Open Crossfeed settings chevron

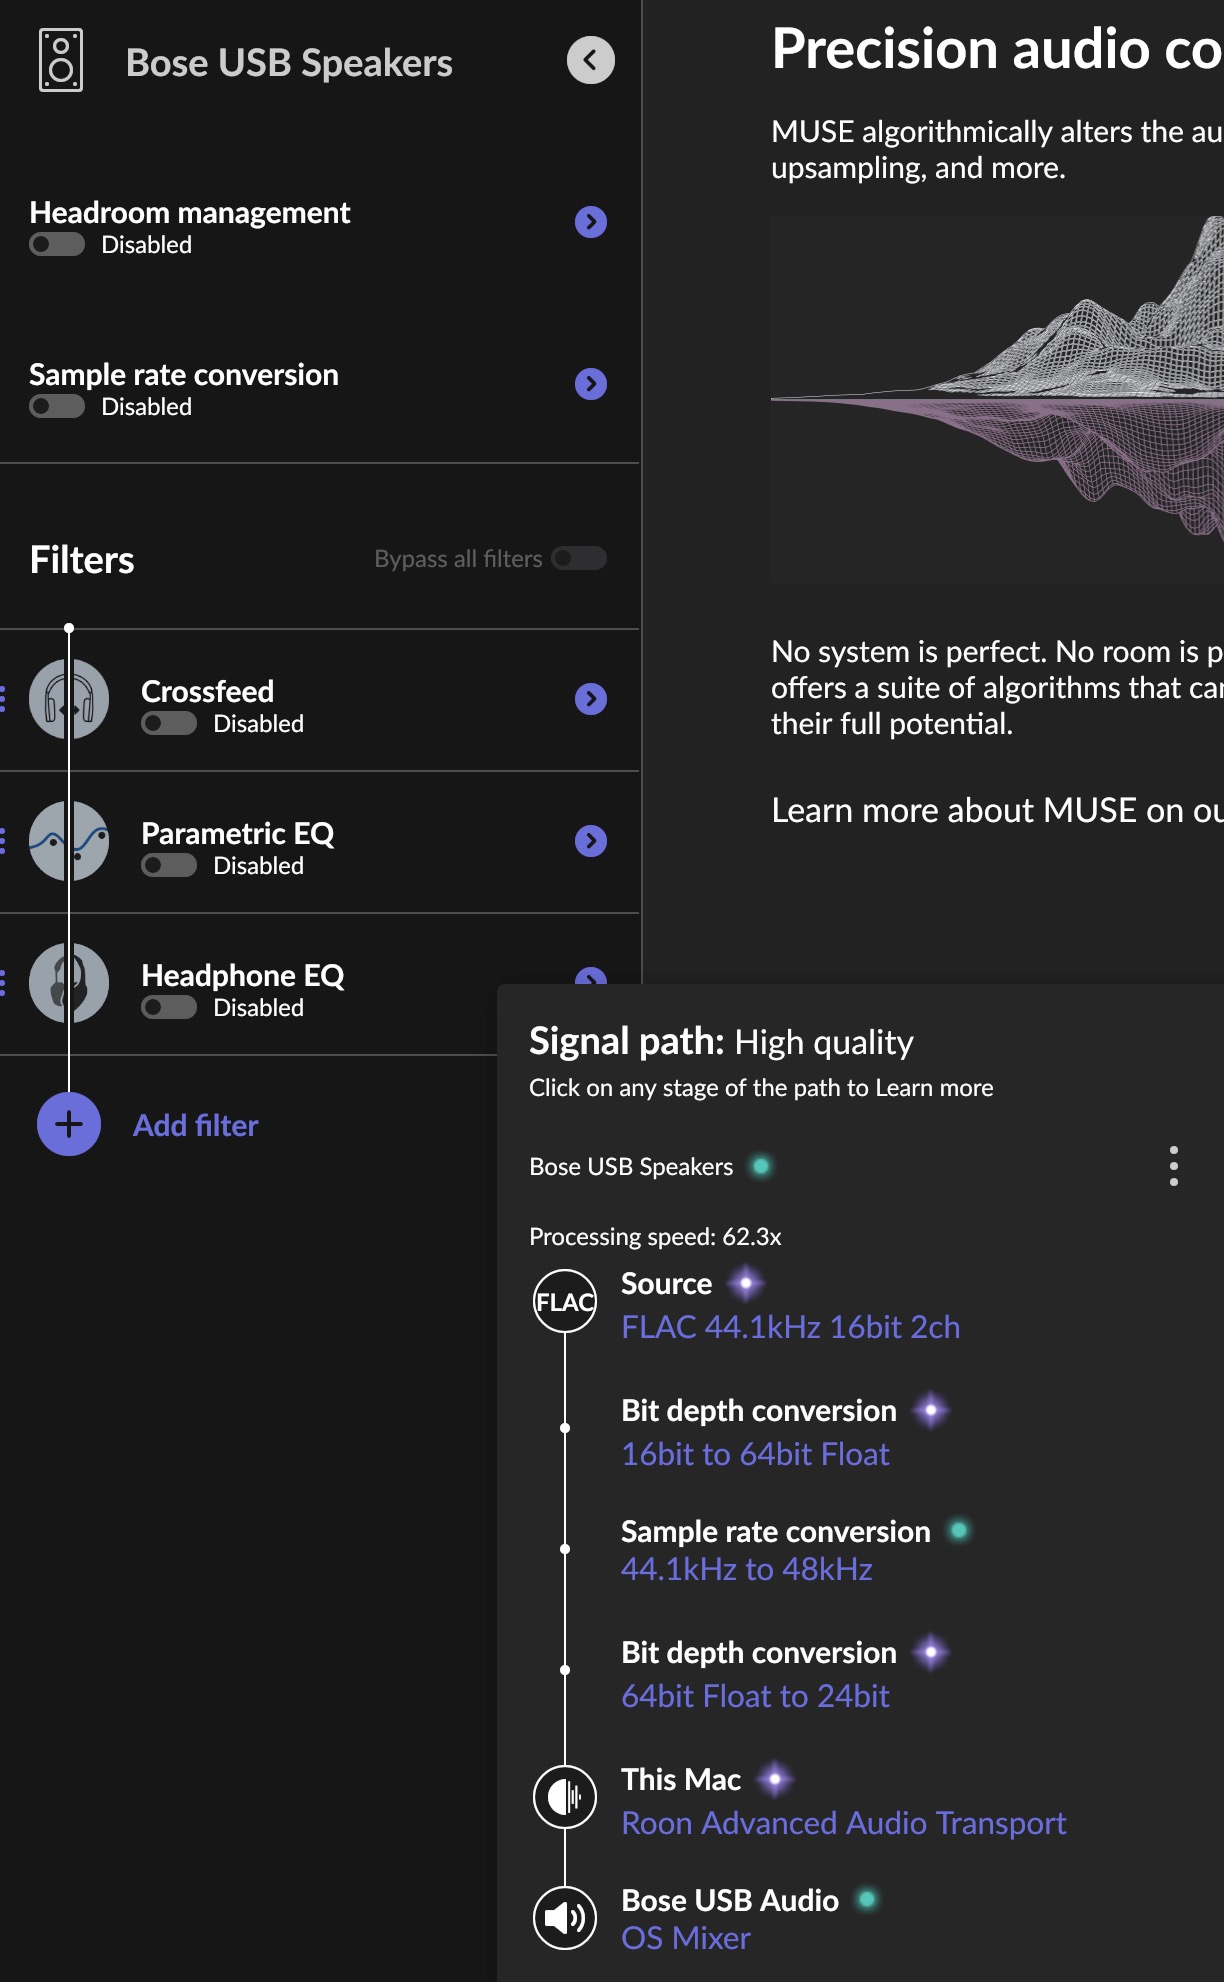(591, 699)
